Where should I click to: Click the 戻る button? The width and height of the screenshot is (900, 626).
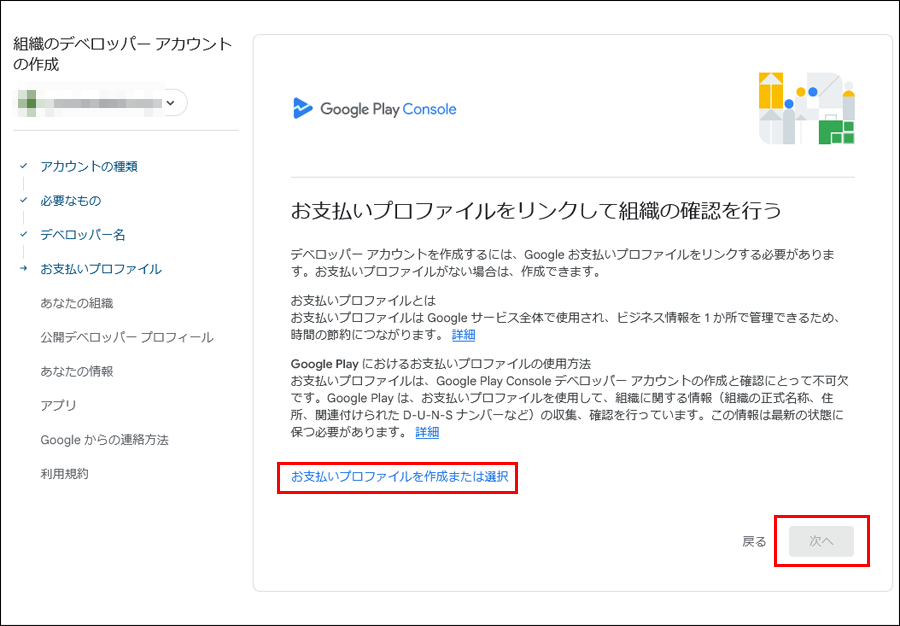click(x=754, y=542)
